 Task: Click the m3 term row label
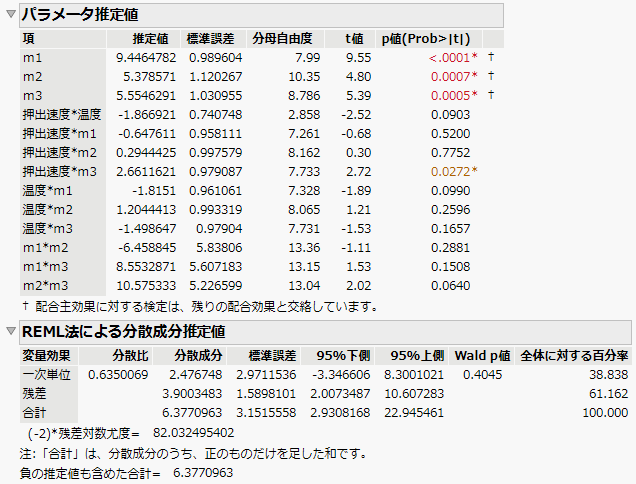(x=32, y=96)
